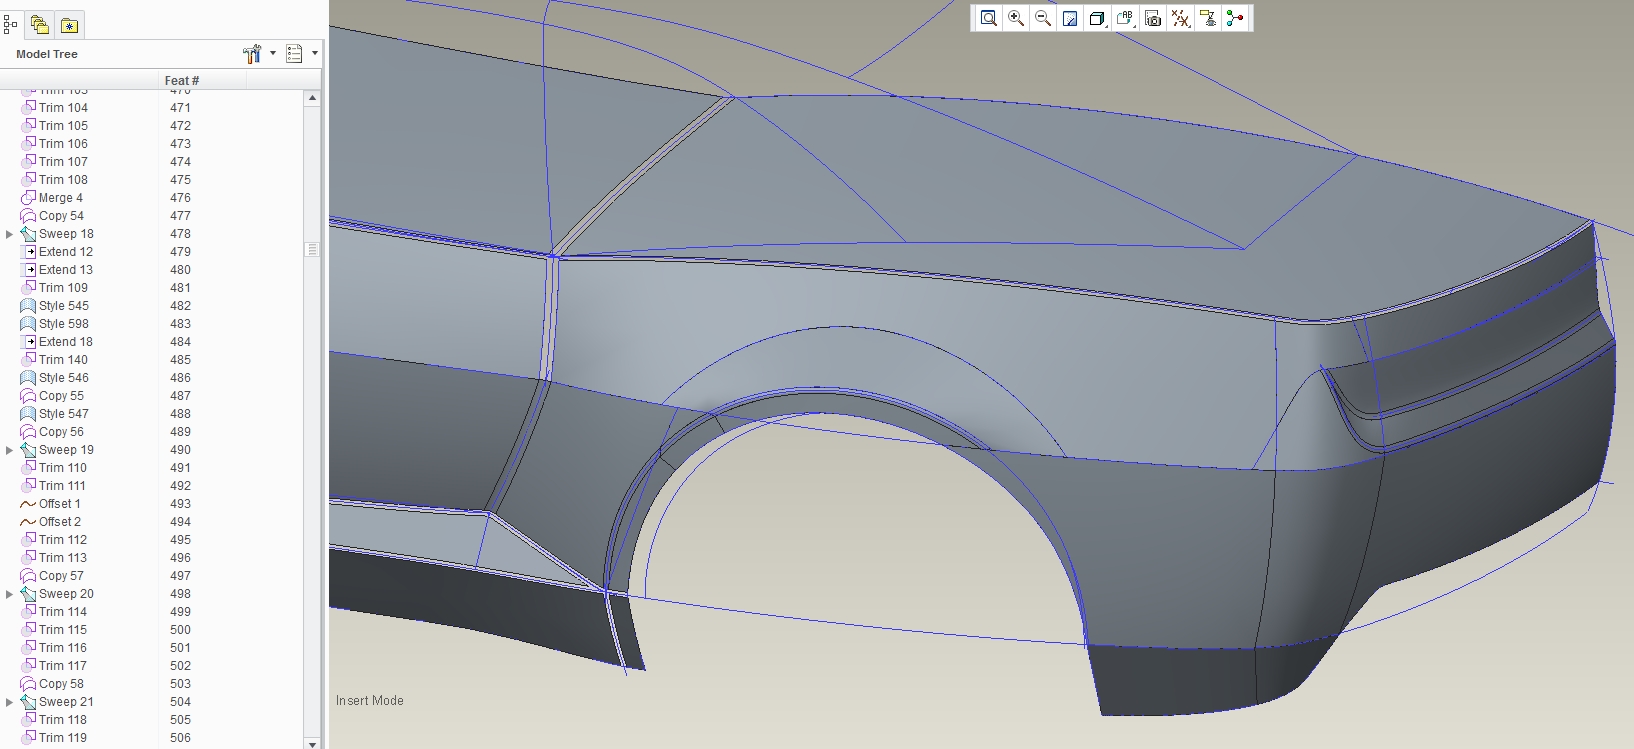
Task: Switch to the Folder Browser tab
Action: pos(39,25)
